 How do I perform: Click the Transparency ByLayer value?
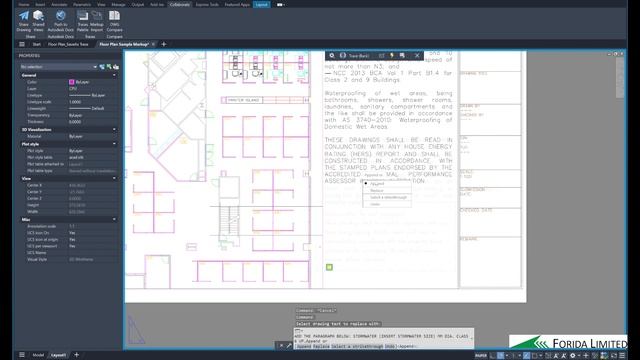(93, 116)
